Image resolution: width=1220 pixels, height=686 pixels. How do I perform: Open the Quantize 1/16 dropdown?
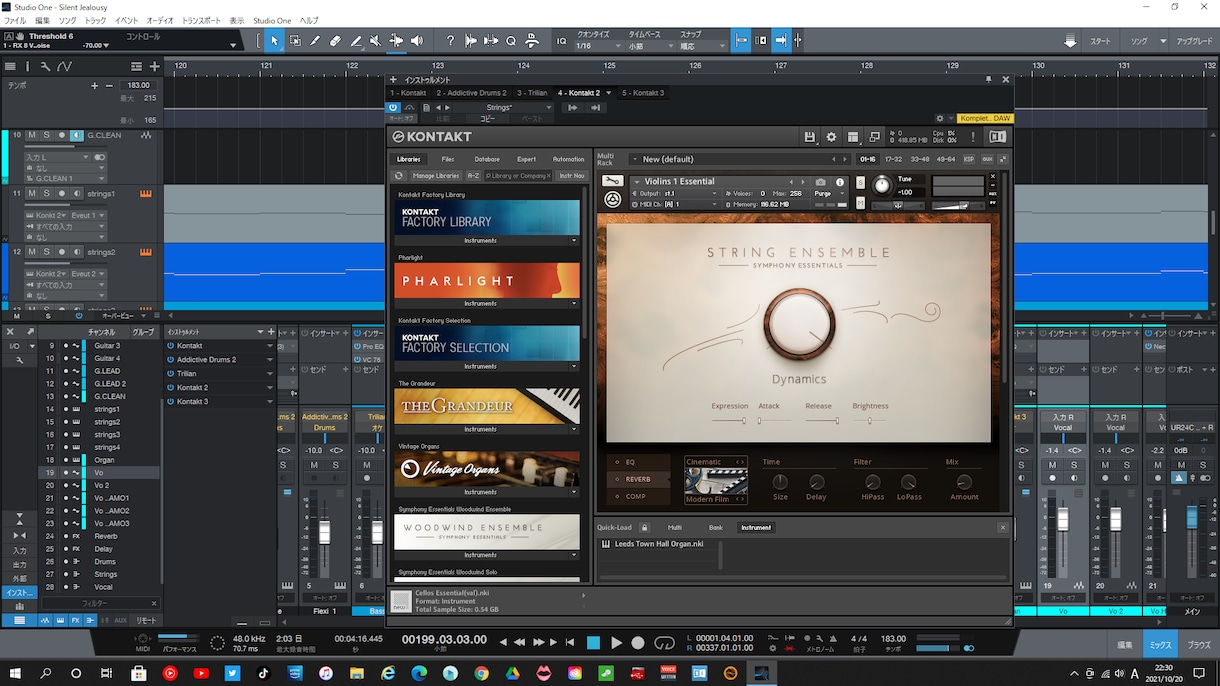tap(600, 46)
